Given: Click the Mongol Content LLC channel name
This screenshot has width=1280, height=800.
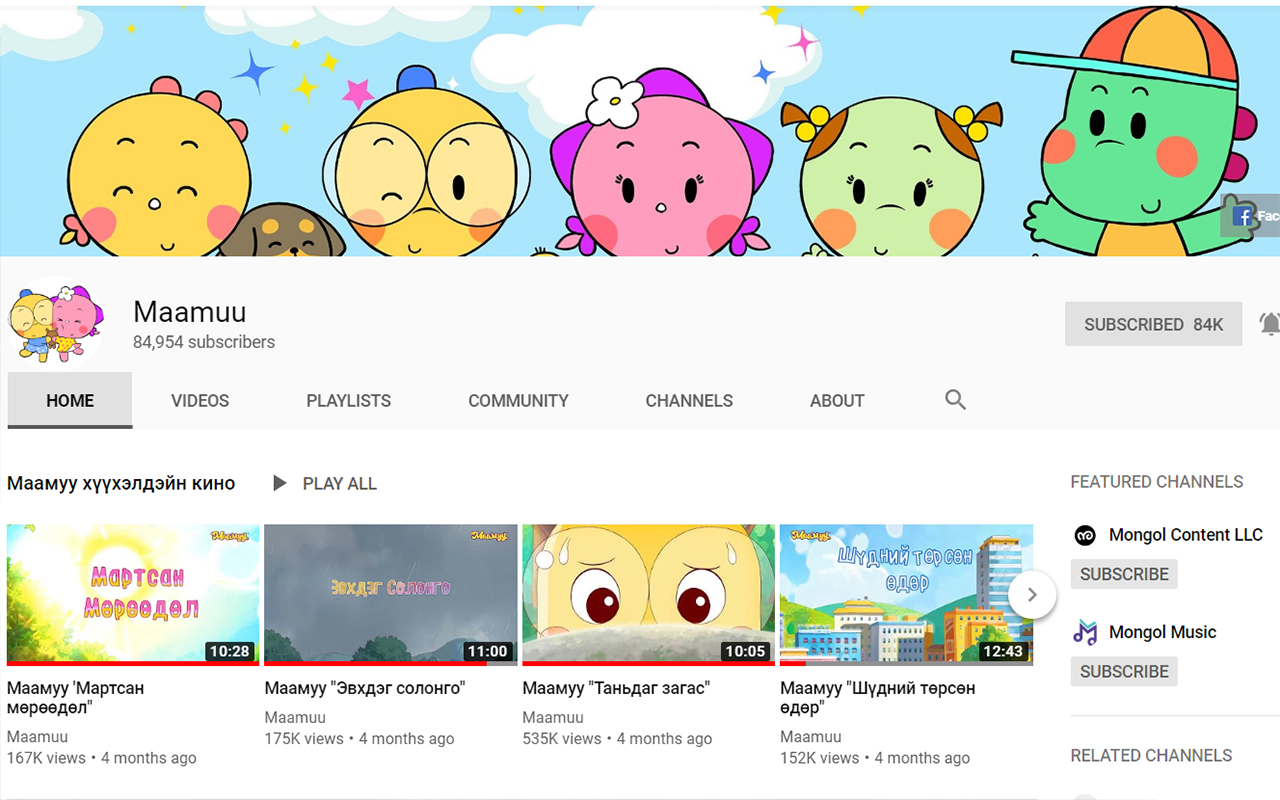Looking at the screenshot, I should coord(1186,535).
